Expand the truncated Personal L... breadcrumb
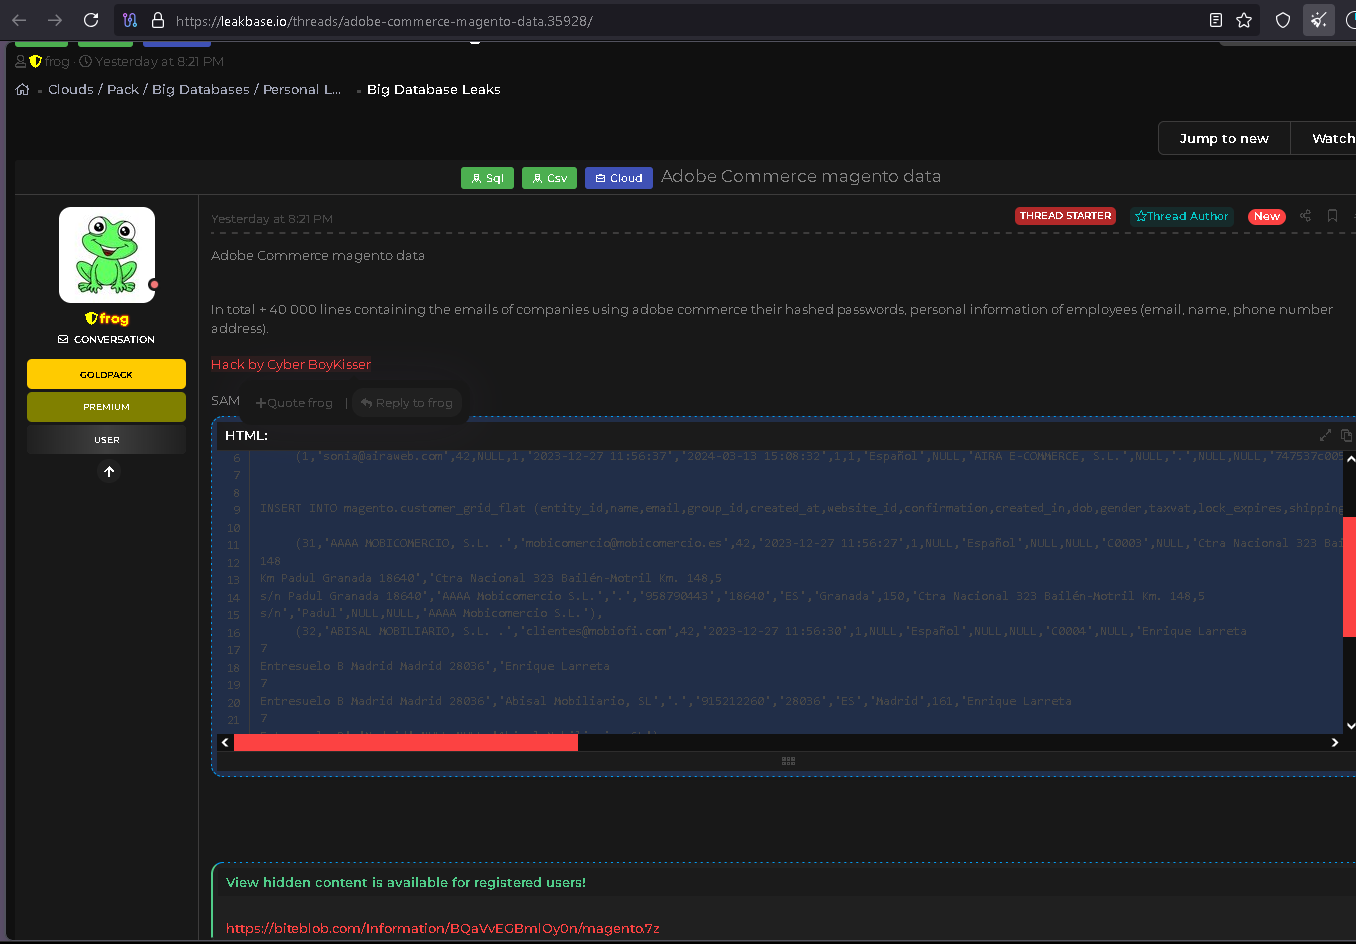Screen dimensions: 1356x944 (302, 89)
